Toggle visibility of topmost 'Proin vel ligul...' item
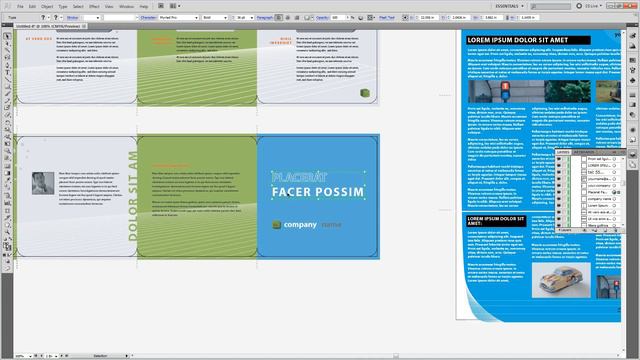The width and height of the screenshot is (640, 360). pos(559,159)
